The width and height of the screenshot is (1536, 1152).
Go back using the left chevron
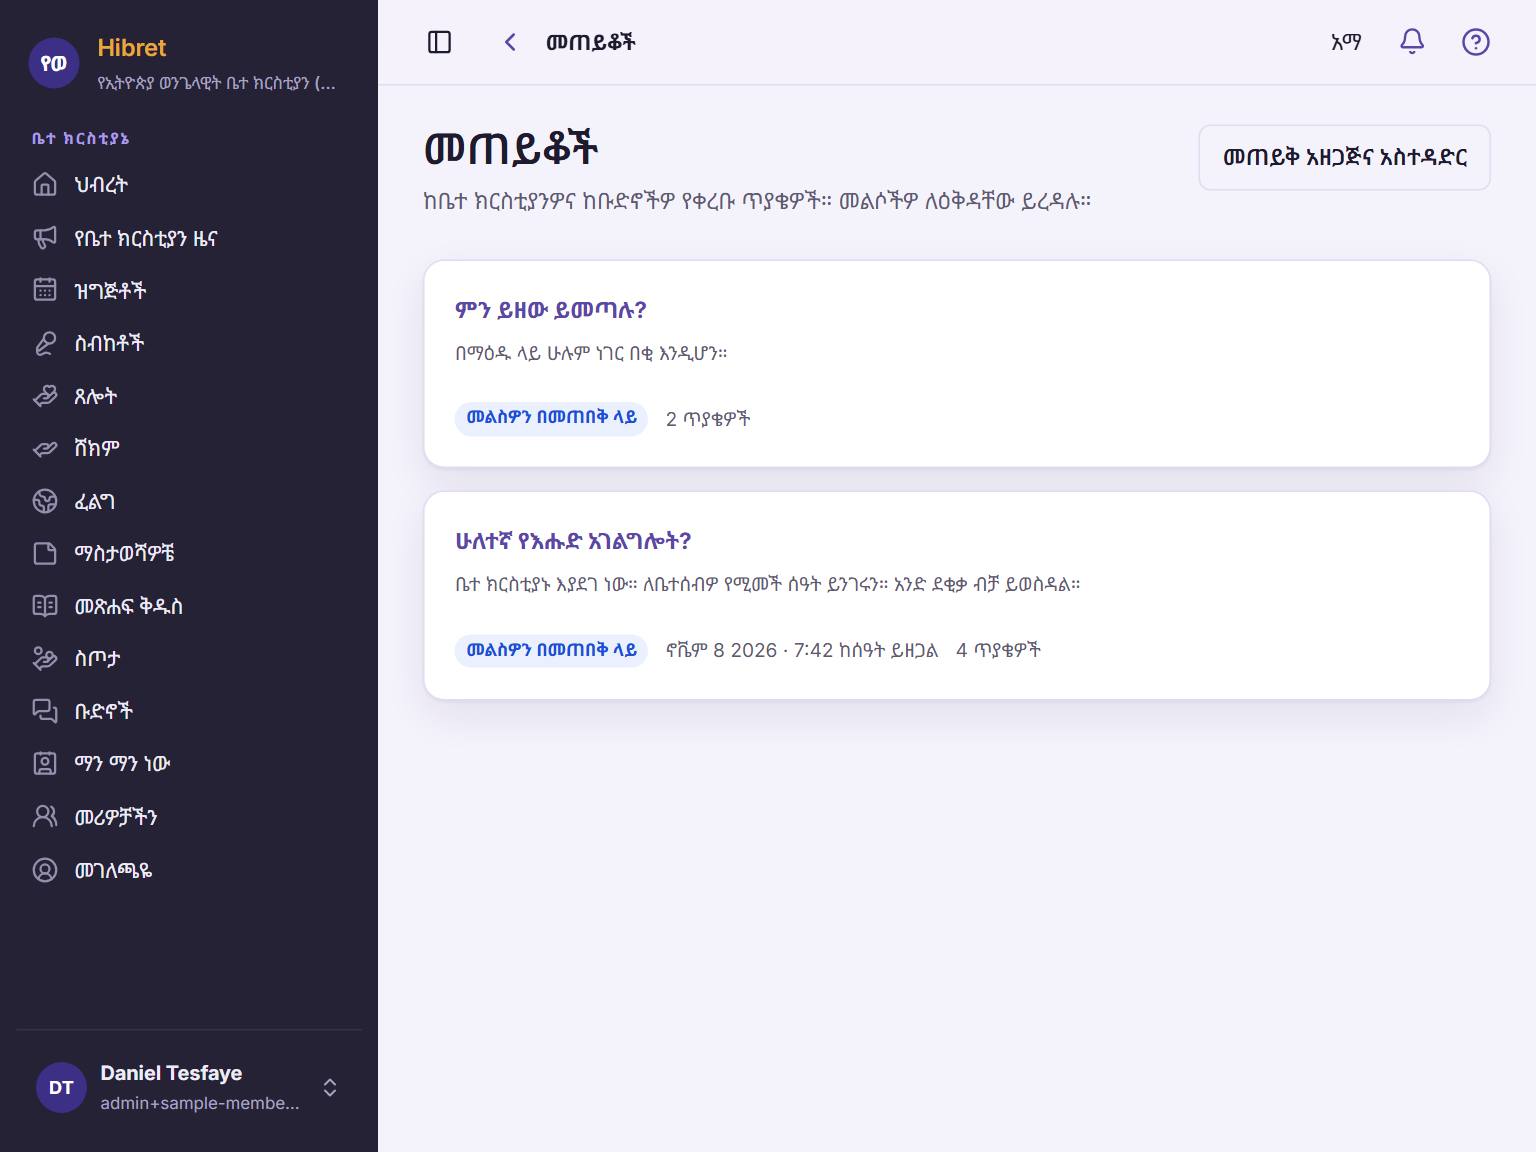(510, 42)
